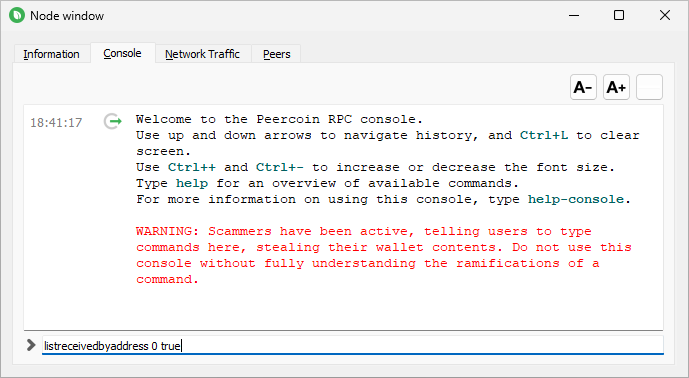This screenshot has width=689, height=378.
Task: Click the blank clear console button
Action: [649, 87]
